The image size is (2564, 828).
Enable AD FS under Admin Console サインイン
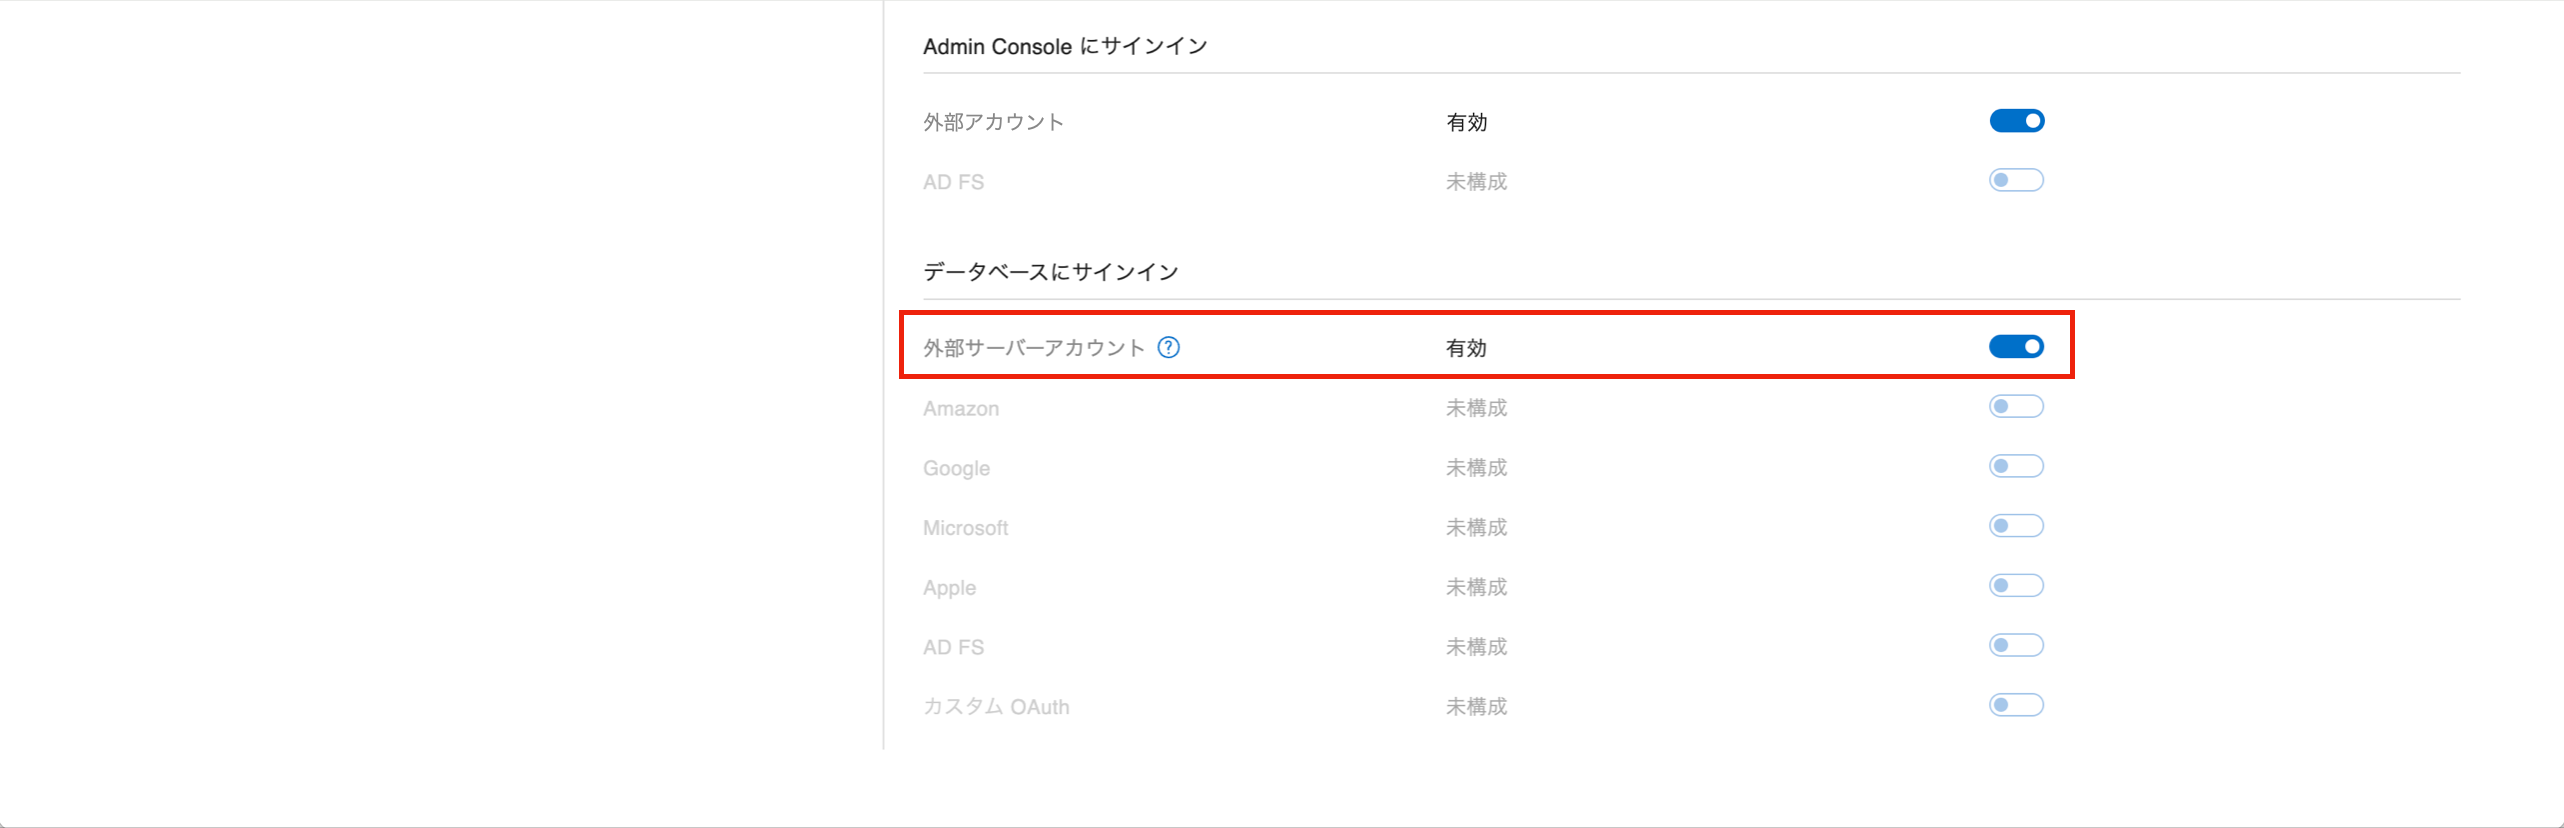click(x=2016, y=180)
